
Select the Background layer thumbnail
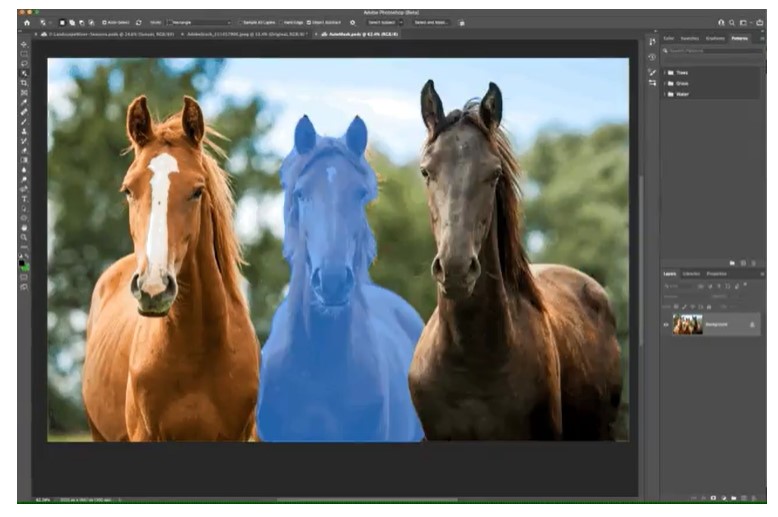click(688, 324)
